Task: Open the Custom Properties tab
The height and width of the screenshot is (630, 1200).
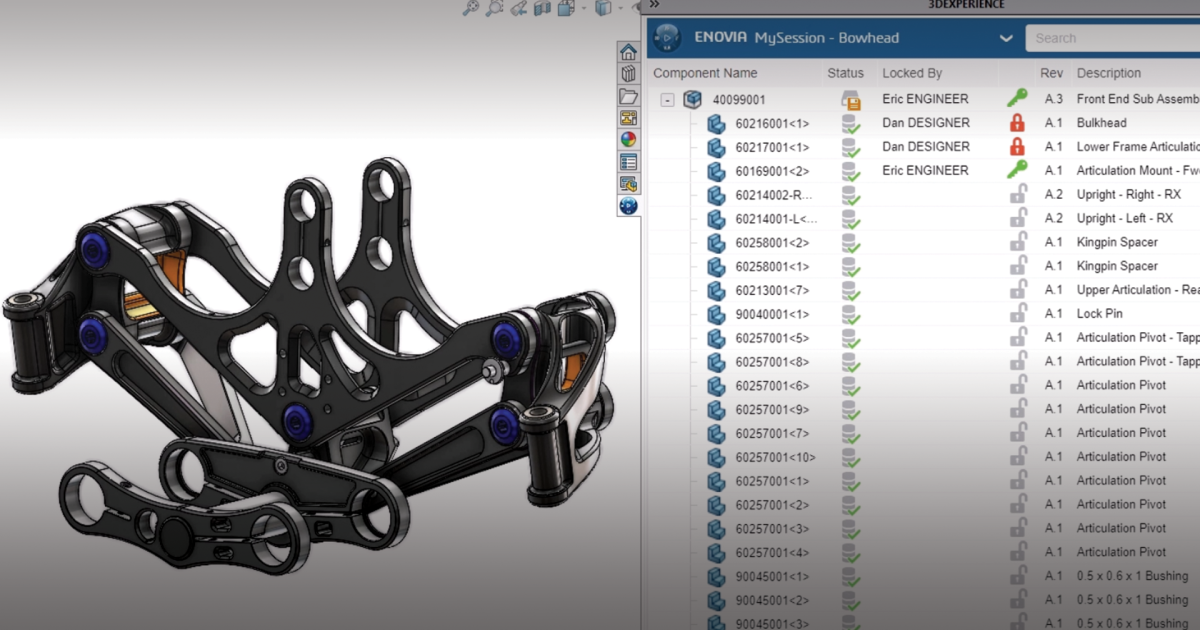Action: [628, 162]
